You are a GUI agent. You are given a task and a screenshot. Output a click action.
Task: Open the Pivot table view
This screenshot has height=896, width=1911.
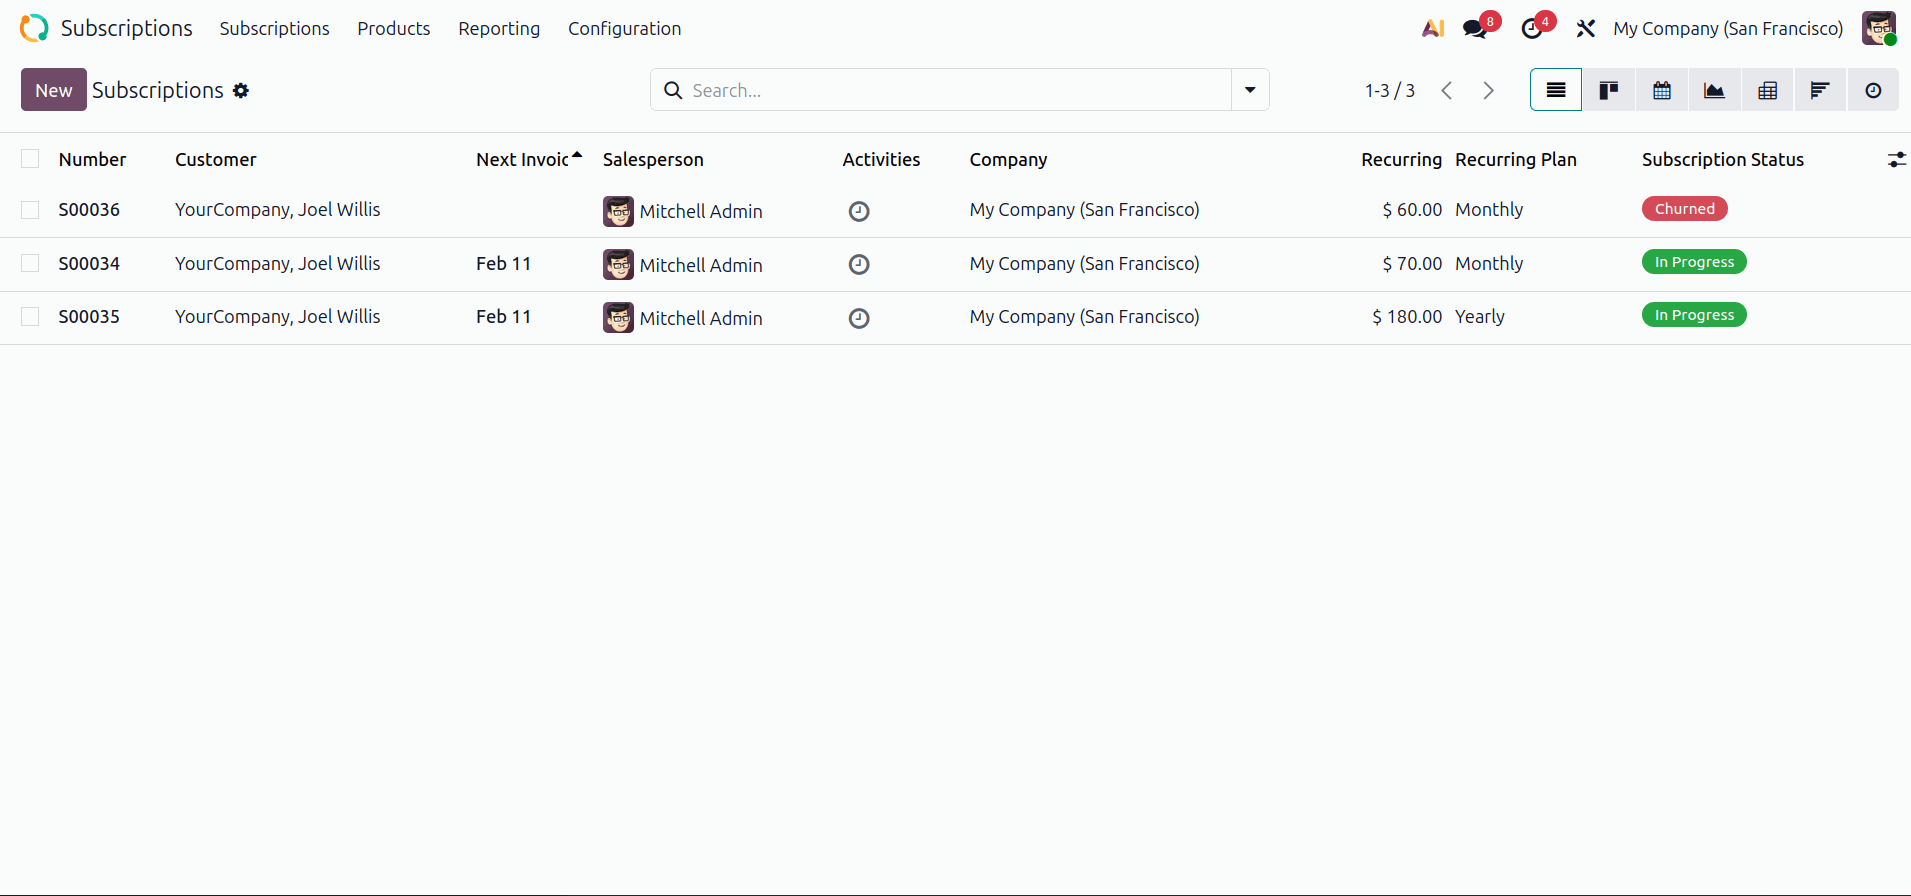coord(1767,90)
